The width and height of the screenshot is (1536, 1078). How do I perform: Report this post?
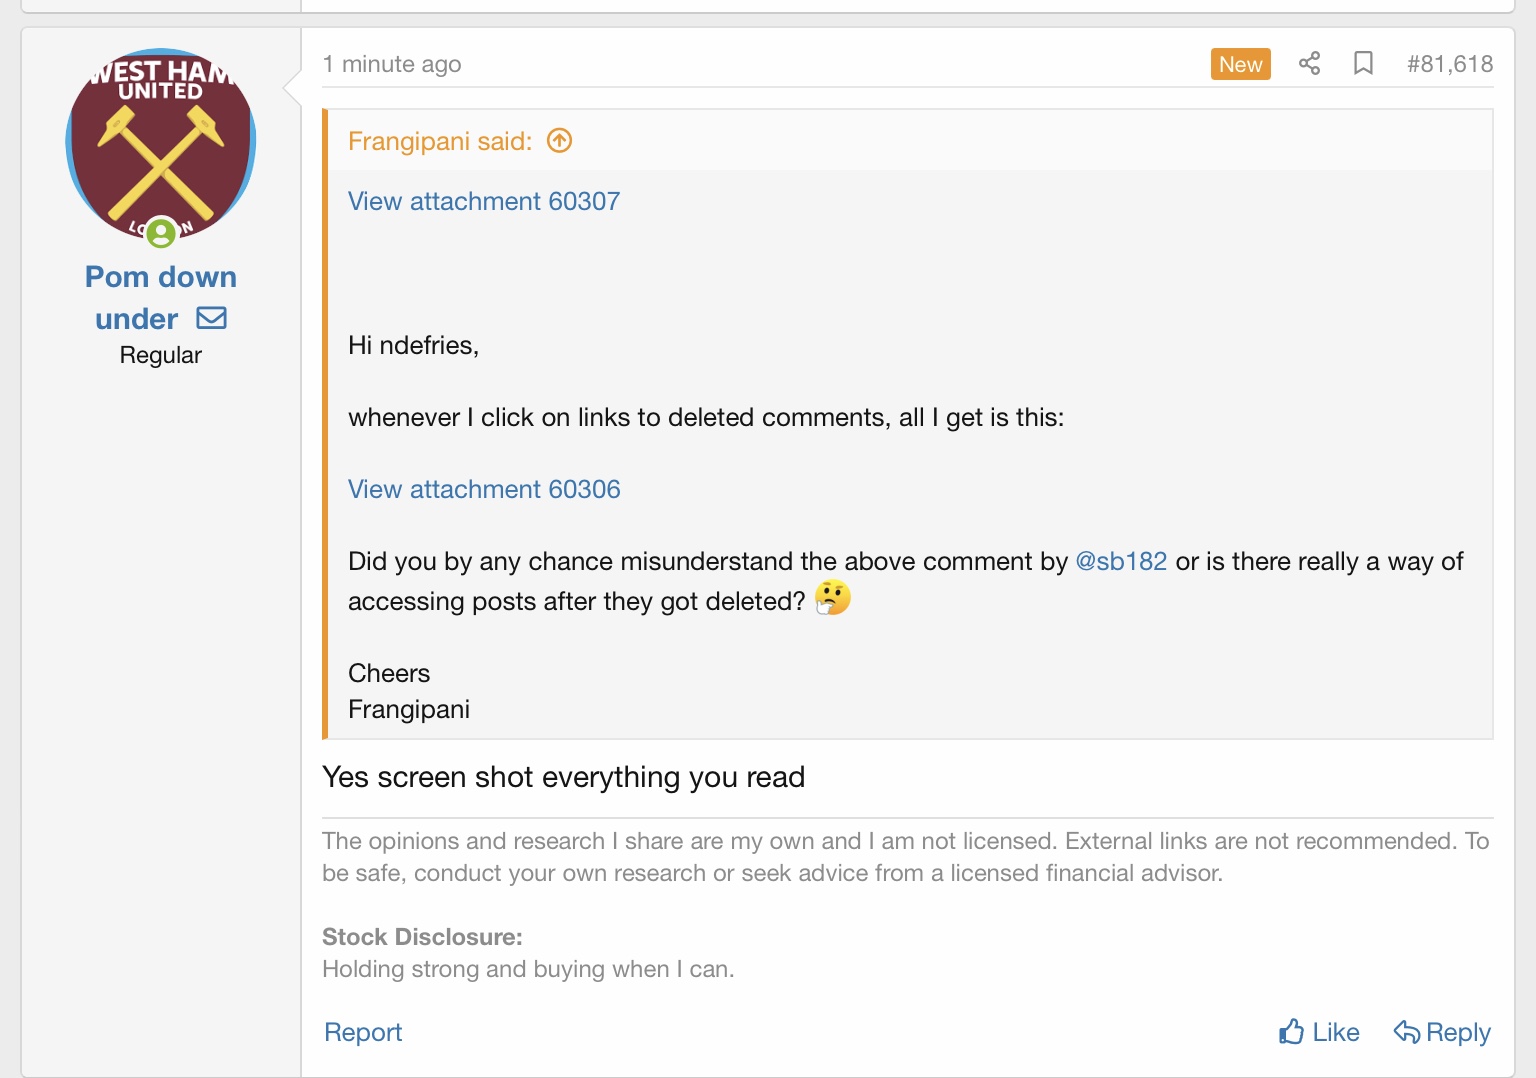[x=363, y=1032]
